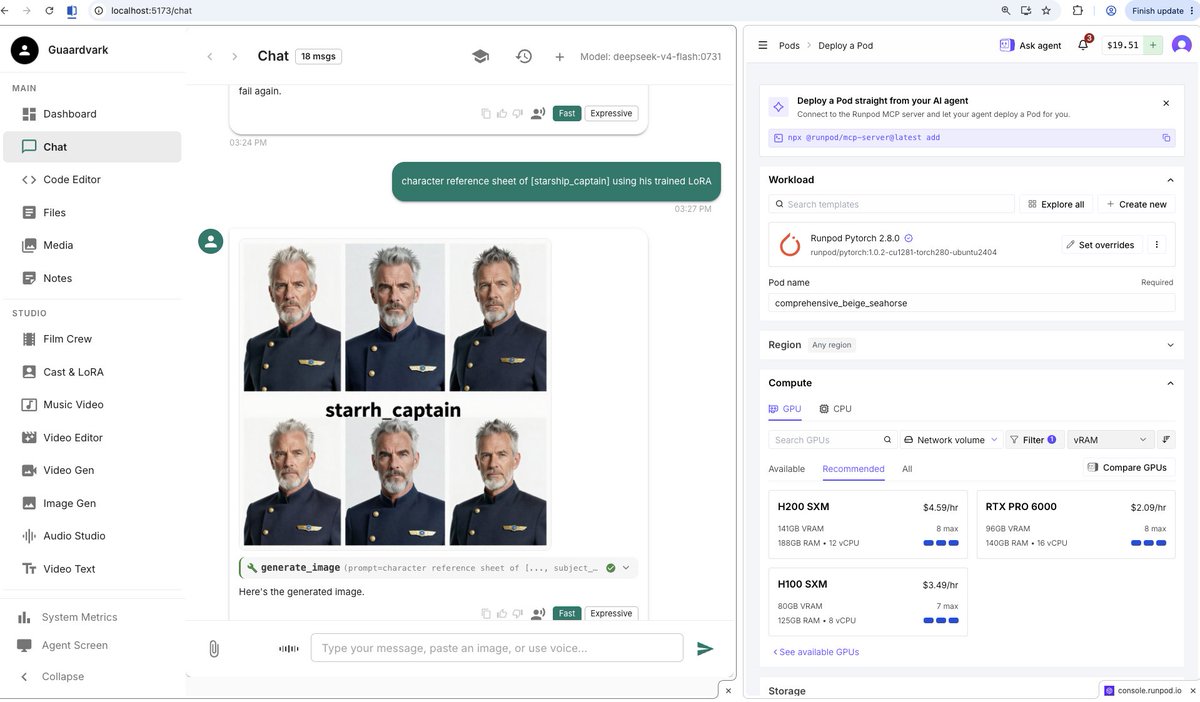Image resolution: width=1200 pixels, height=702 pixels.
Task: Follow the See available GPUs link
Action: (816, 652)
